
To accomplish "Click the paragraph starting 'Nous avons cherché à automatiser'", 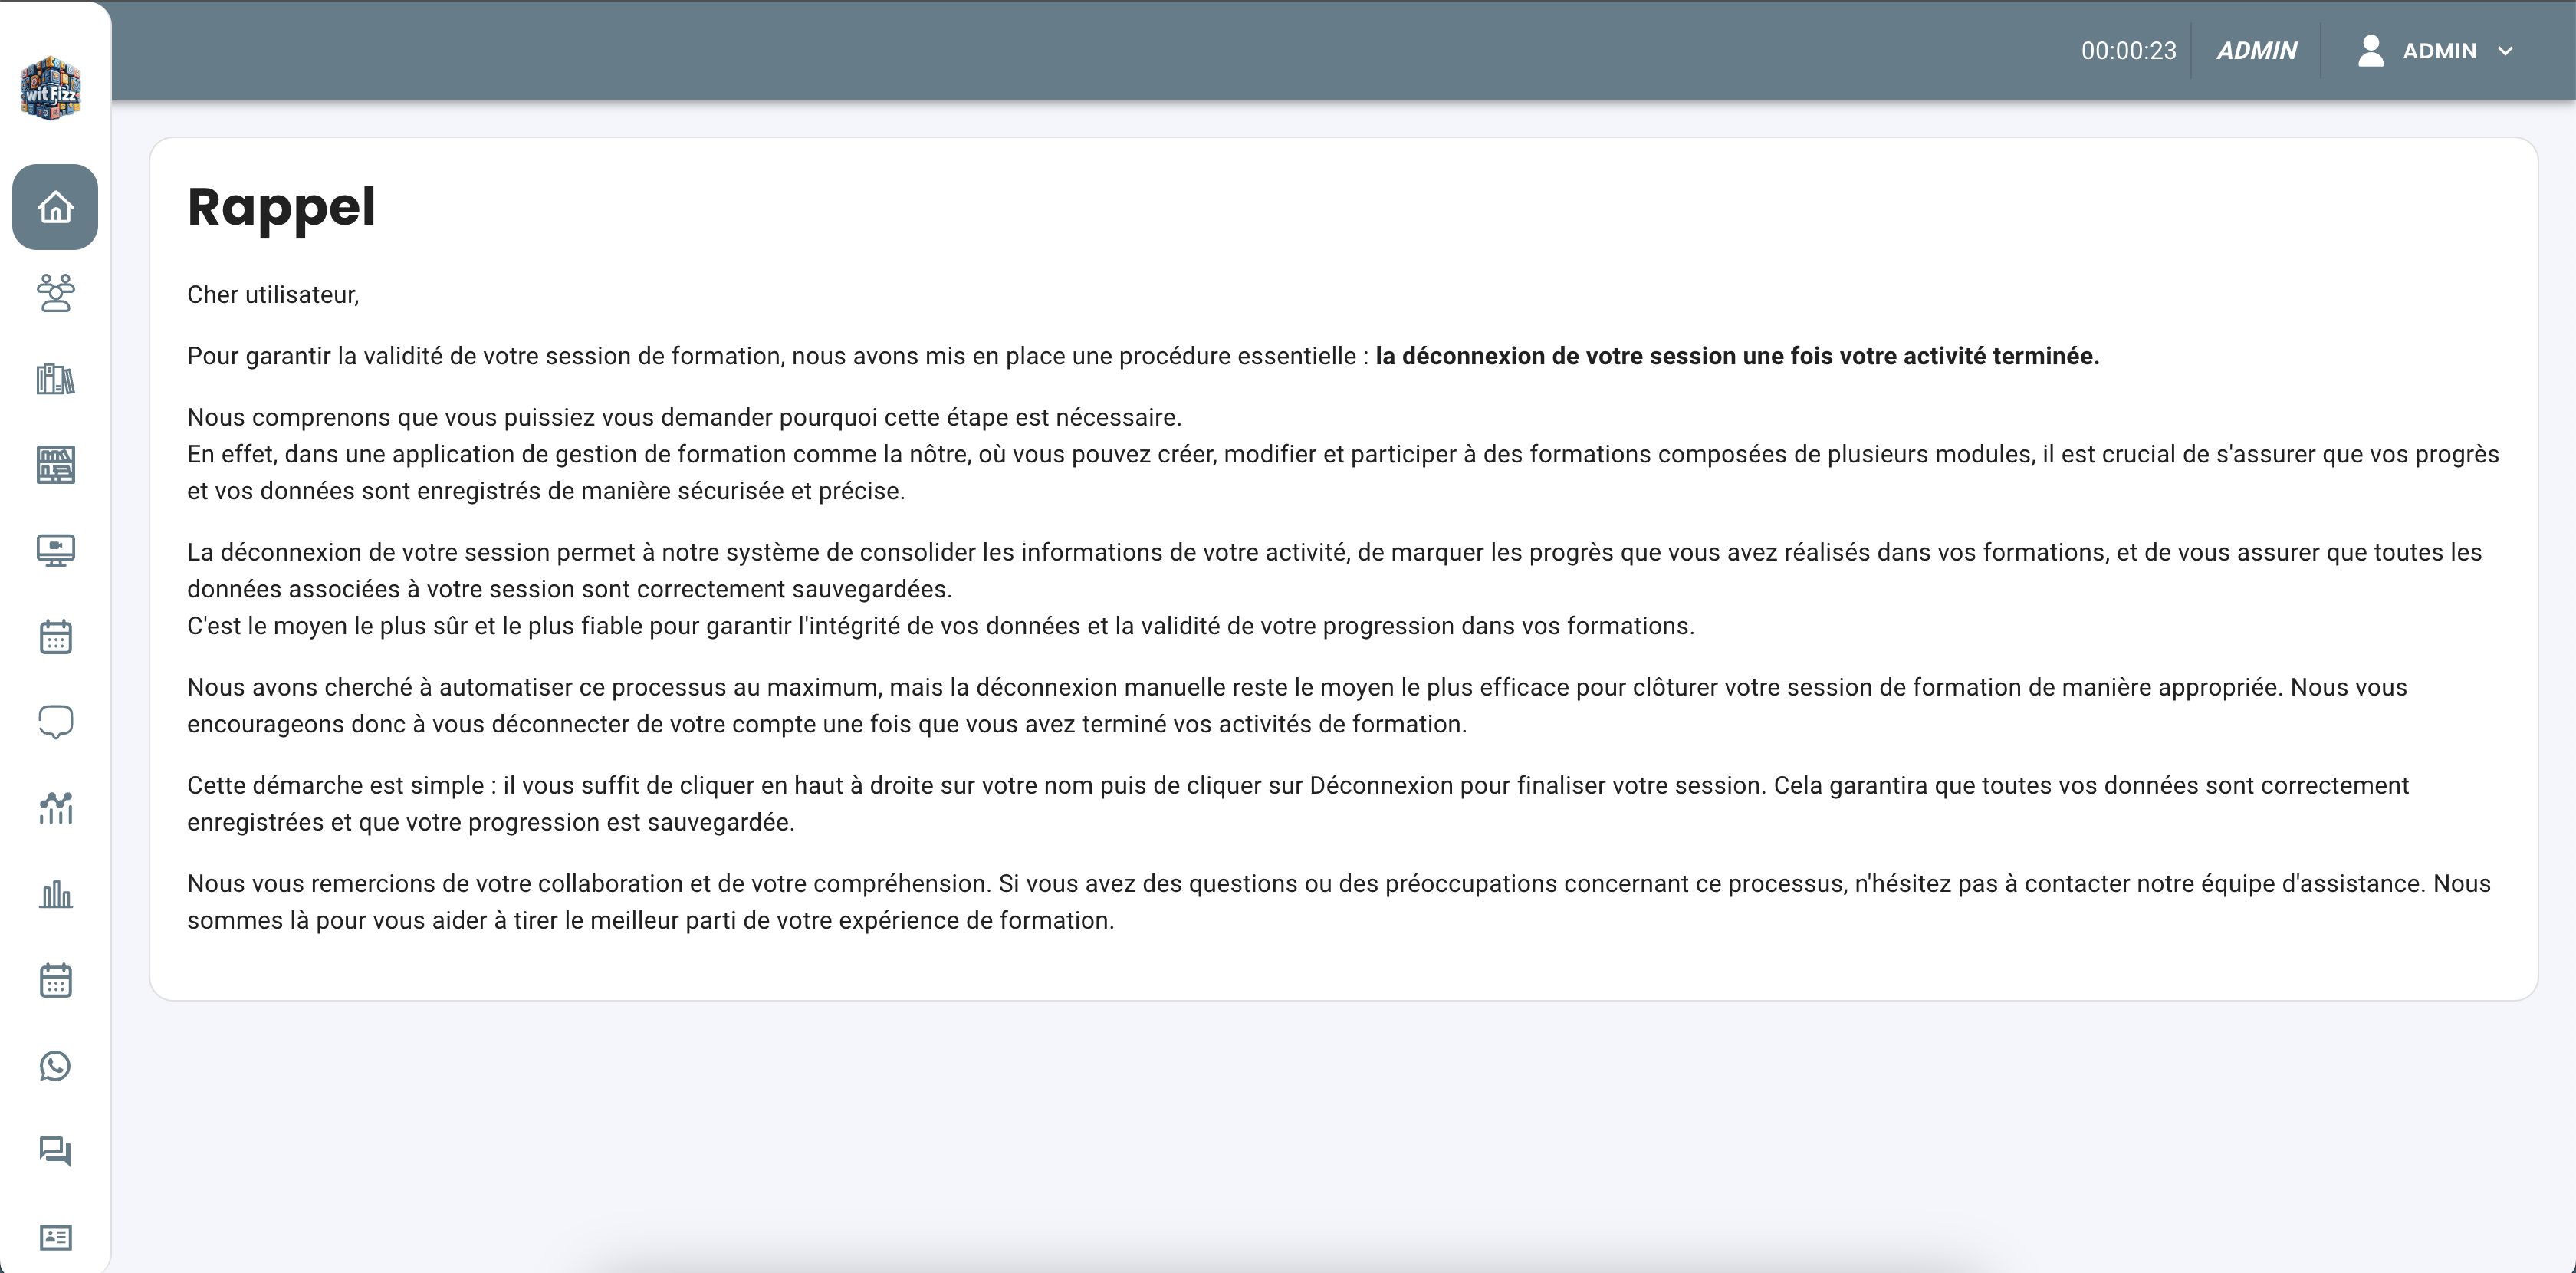I will point(1297,705).
